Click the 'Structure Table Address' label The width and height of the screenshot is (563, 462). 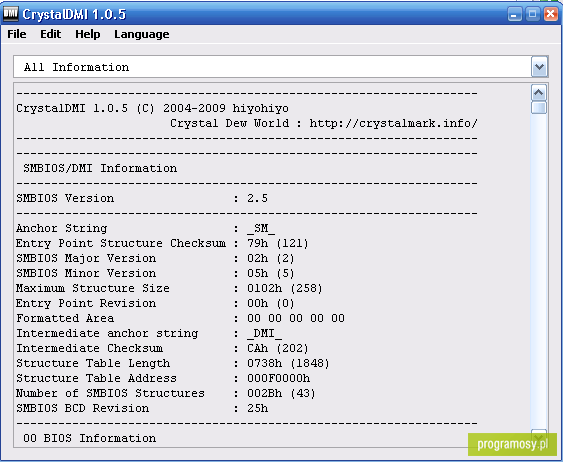[x=96, y=378]
